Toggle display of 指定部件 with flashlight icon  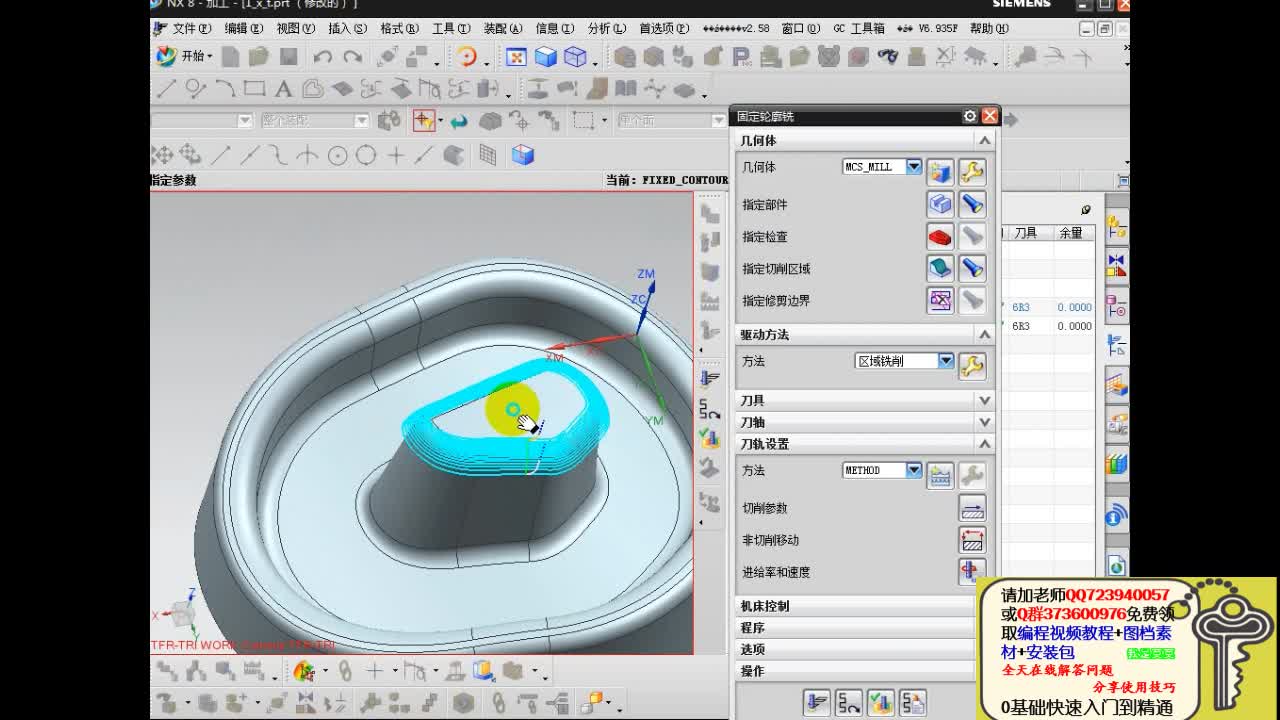973,204
